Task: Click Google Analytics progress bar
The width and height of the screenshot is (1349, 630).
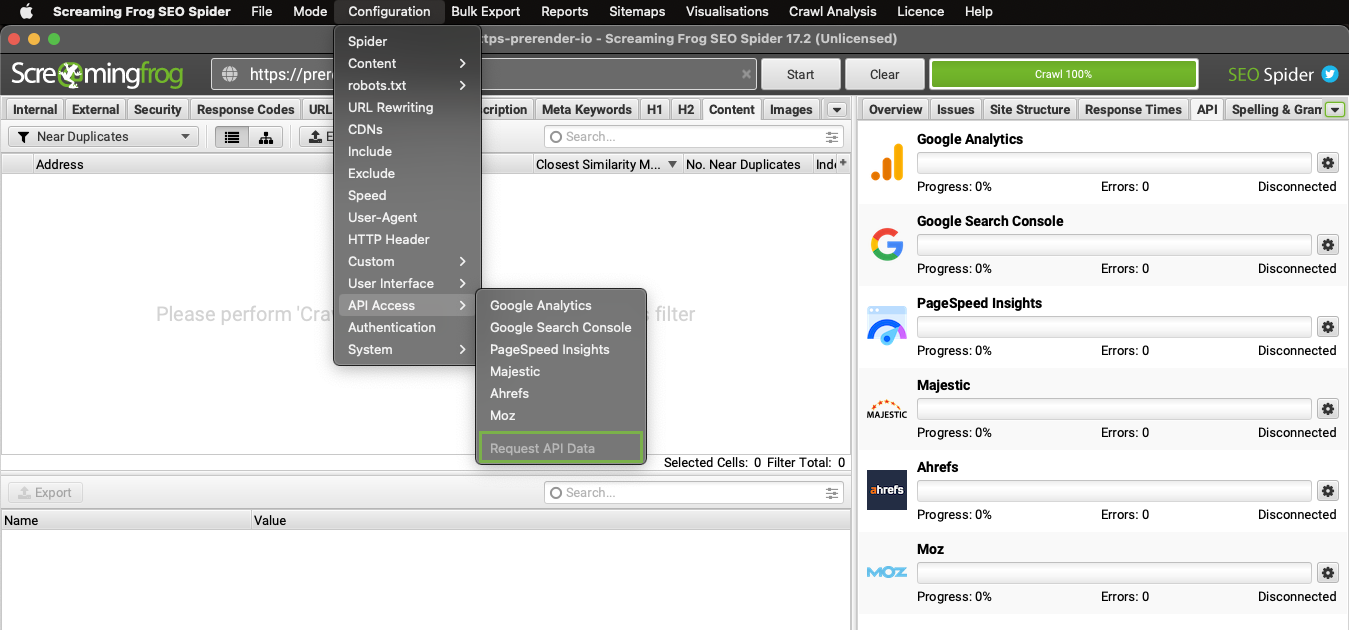Action: tap(1113, 163)
